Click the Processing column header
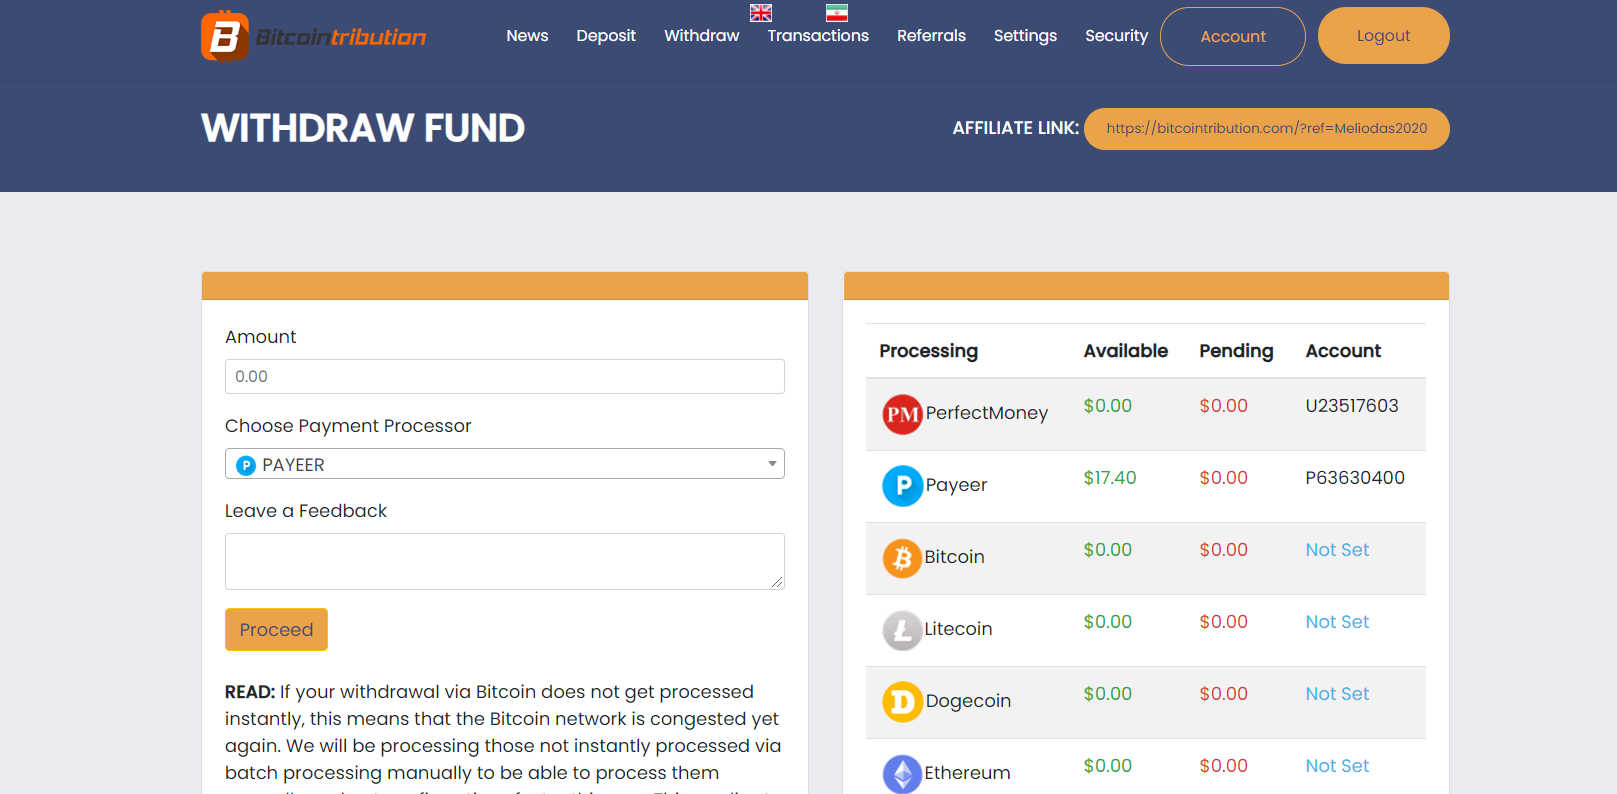The image size is (1617, 794). click(929, 351)
